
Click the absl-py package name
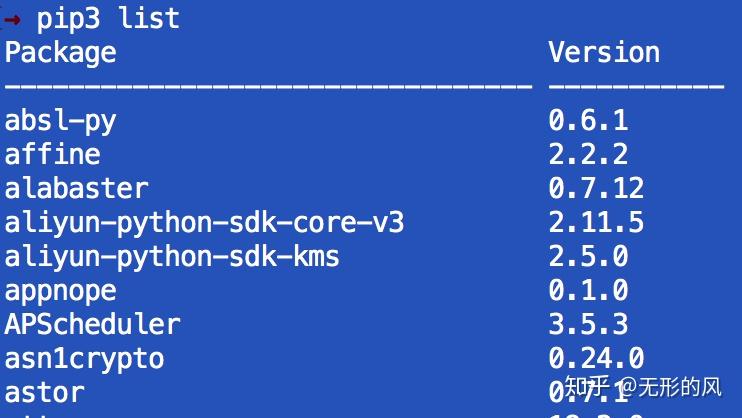61,121
